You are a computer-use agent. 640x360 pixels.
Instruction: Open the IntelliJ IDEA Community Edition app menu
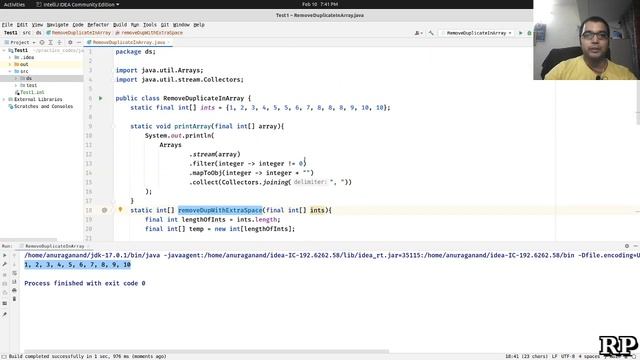pos(78,4)
